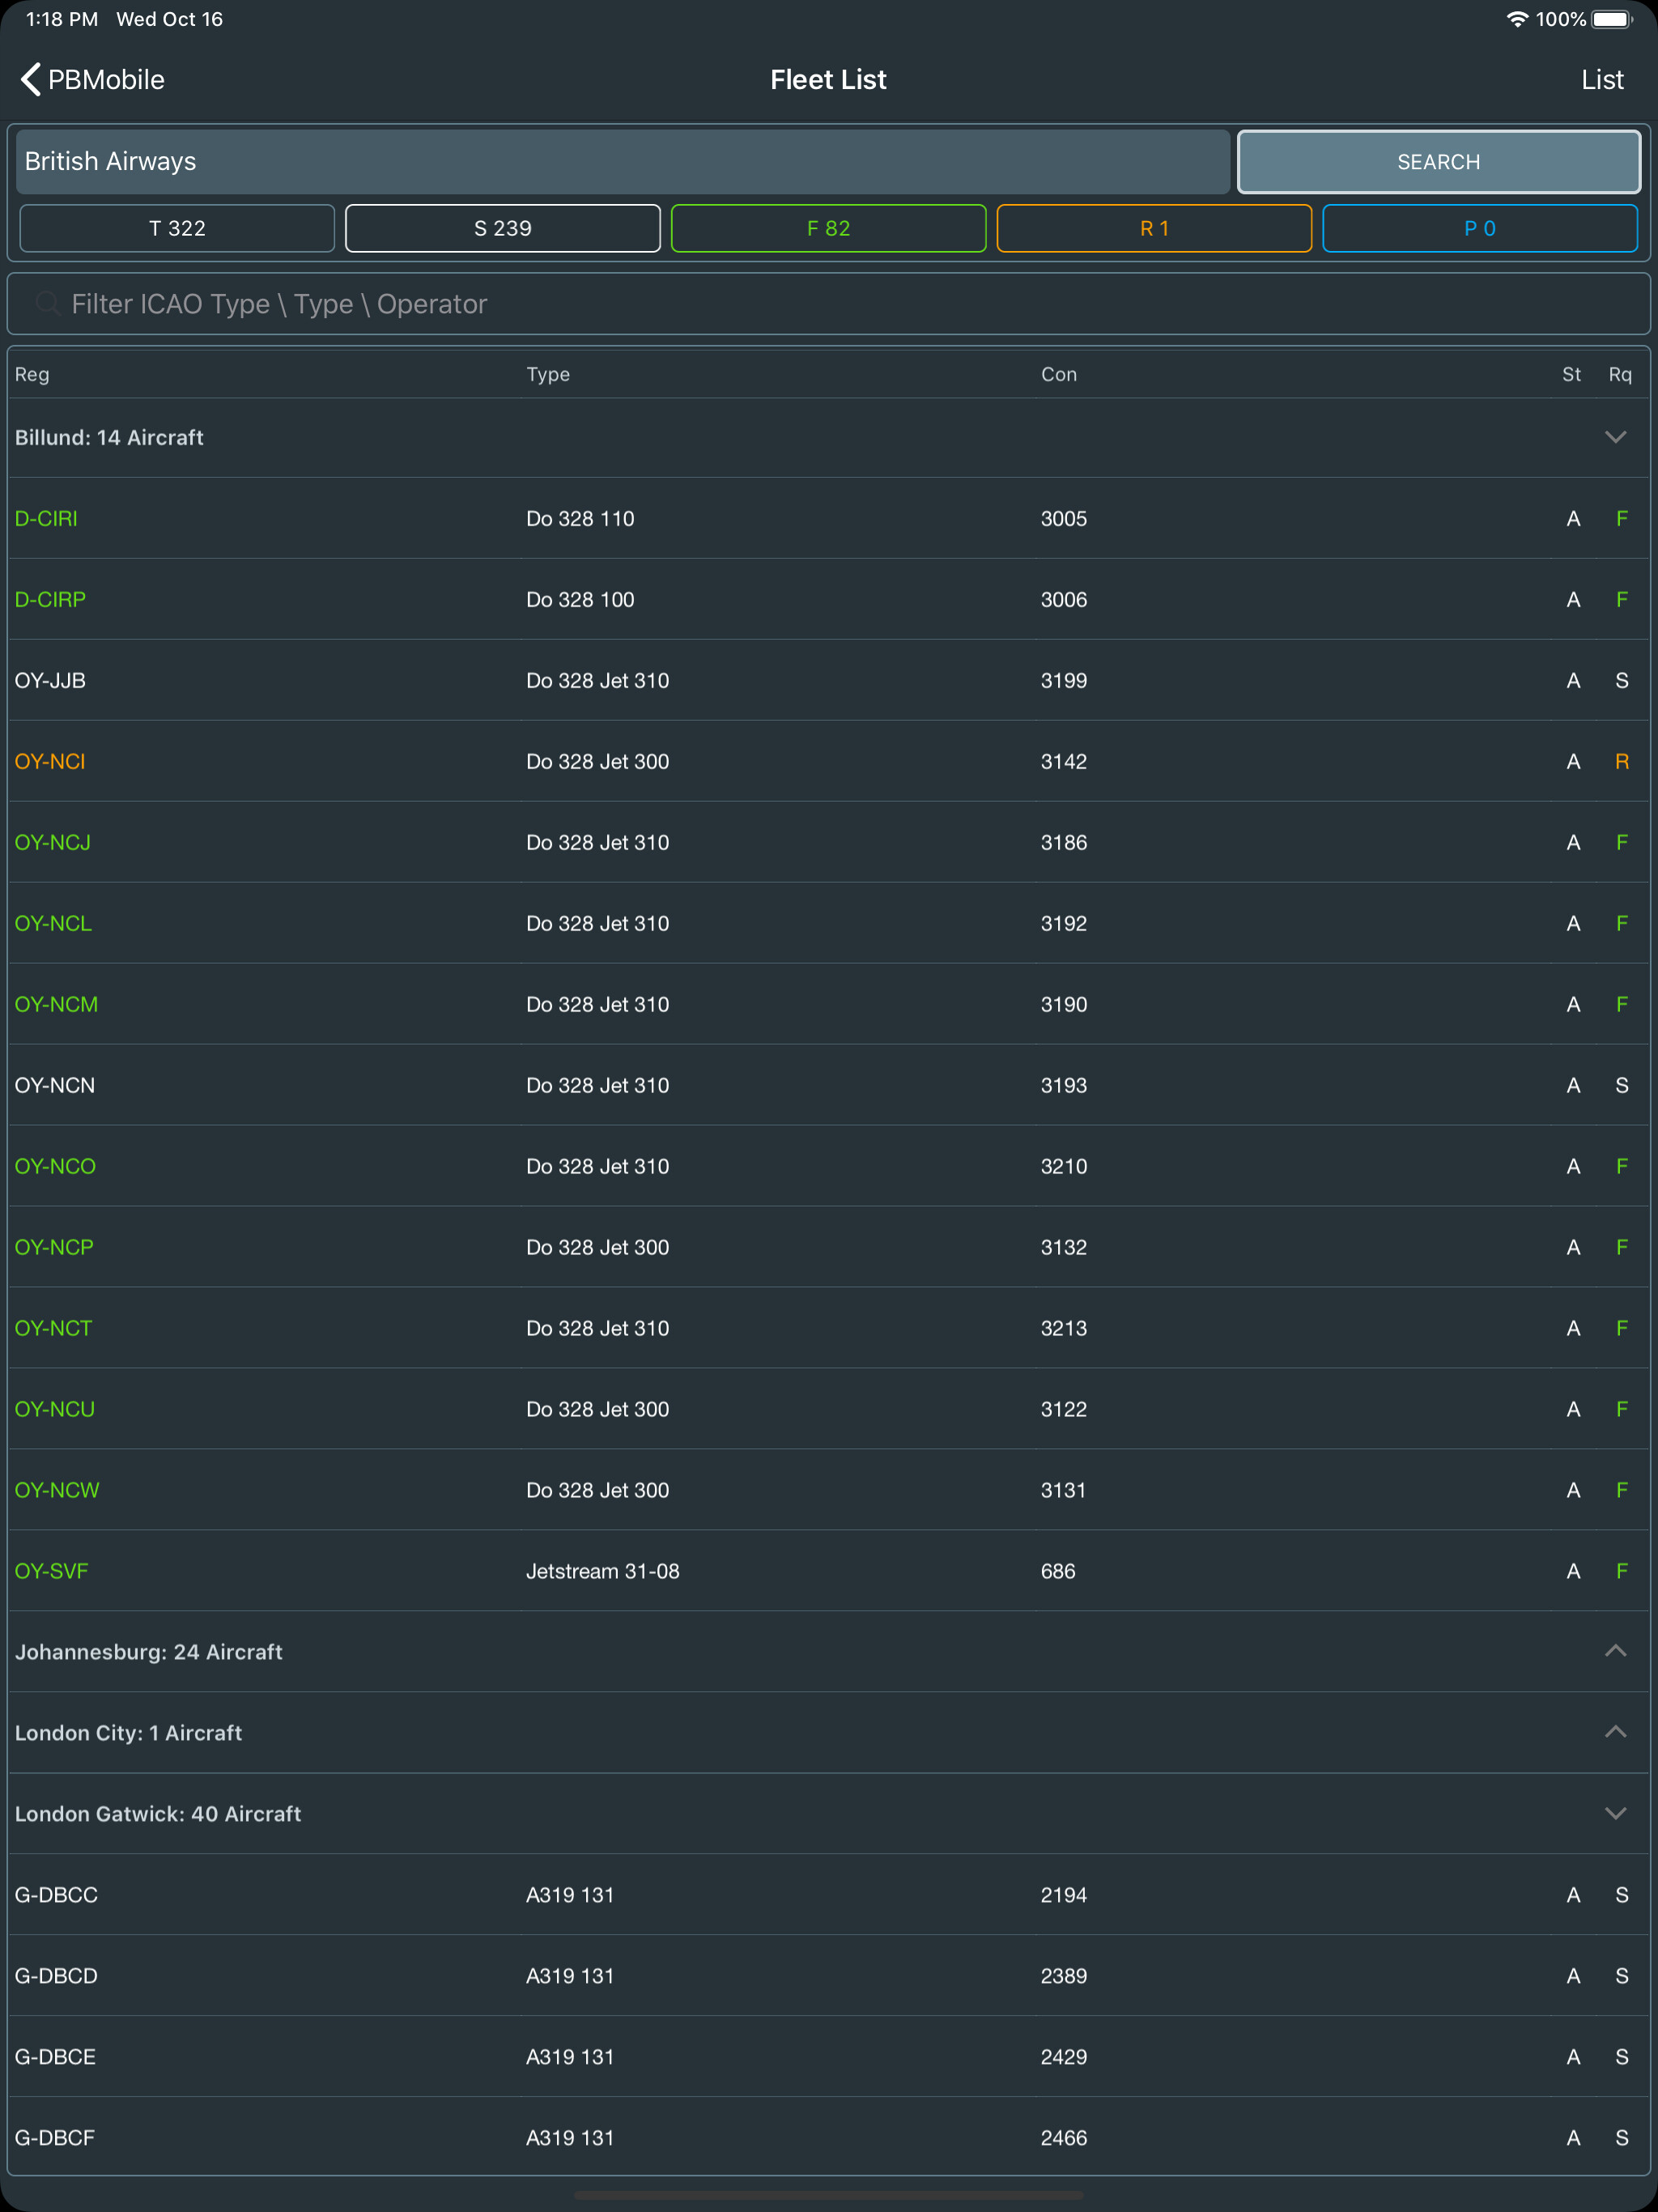Tap the battery status icon
This screenshot has width=1658, height=2212.
[1612, 19]
